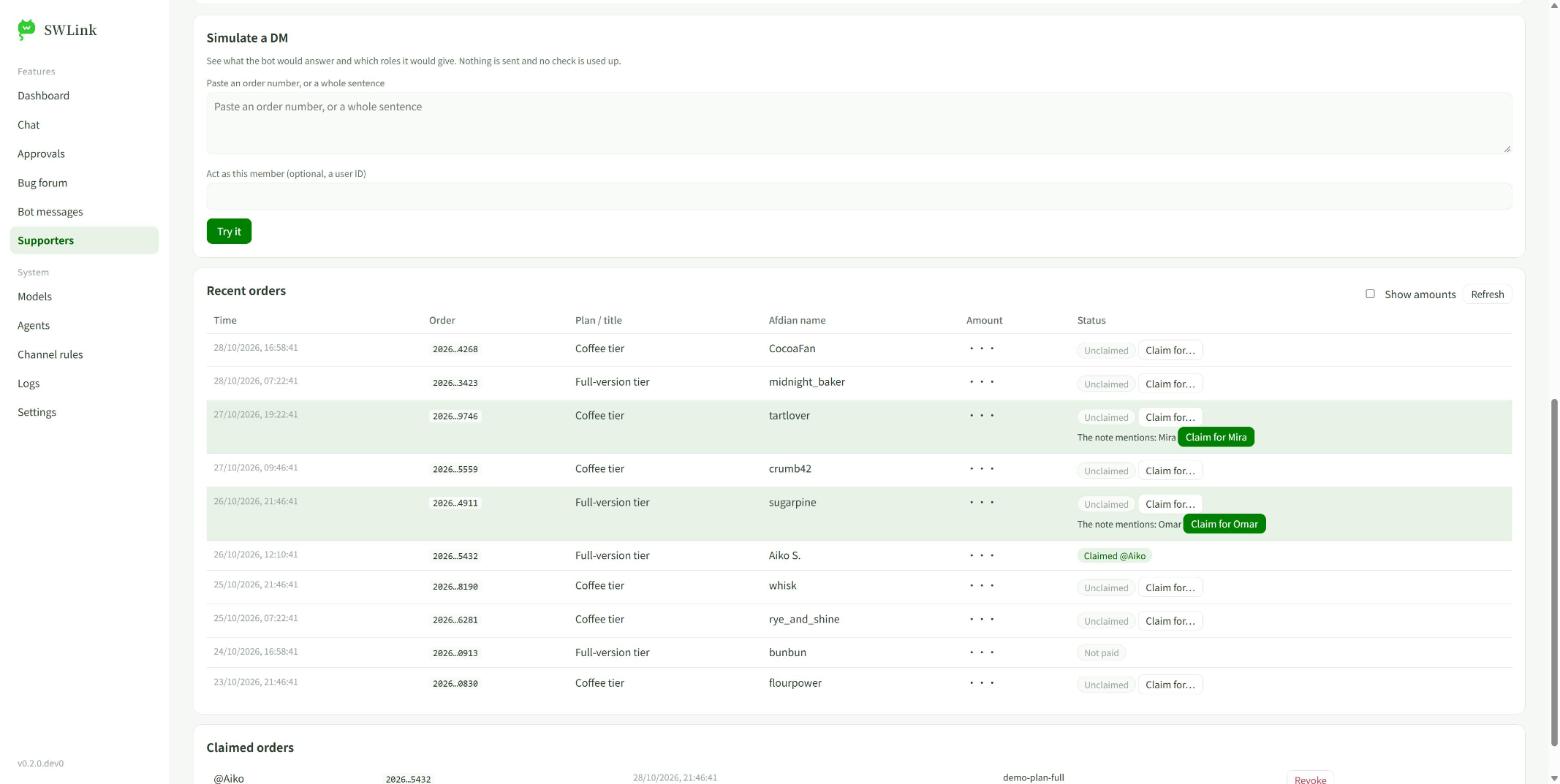Viewport: 1560px width, 784px height.
Task: Refresh the recent orders list
Action: tap(1487, 294)
